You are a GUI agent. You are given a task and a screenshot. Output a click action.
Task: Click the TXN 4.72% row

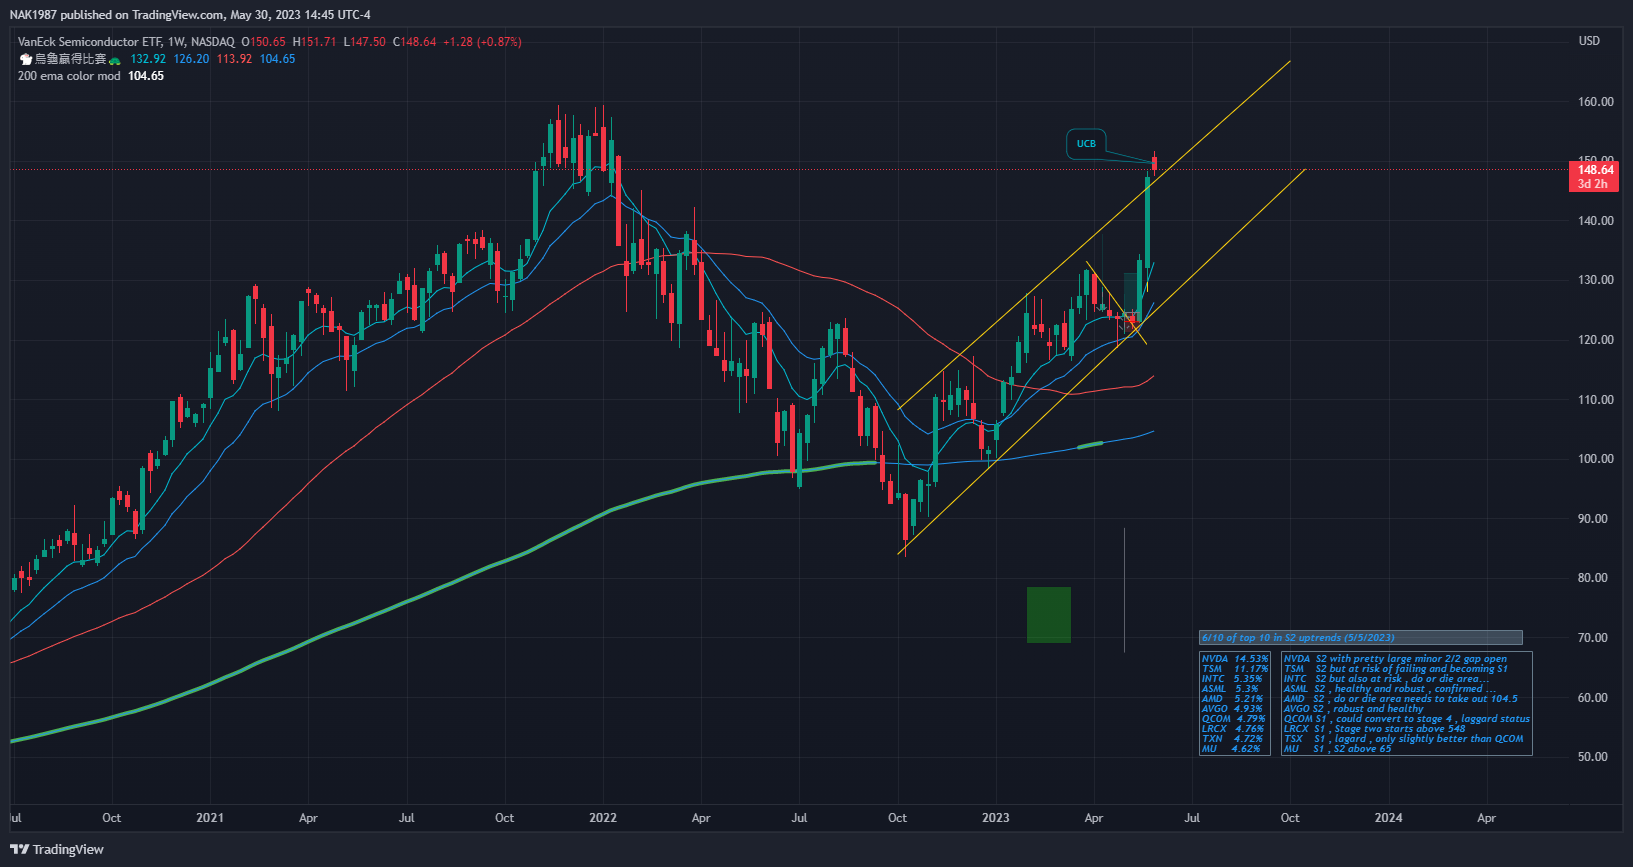[1232, 739]
